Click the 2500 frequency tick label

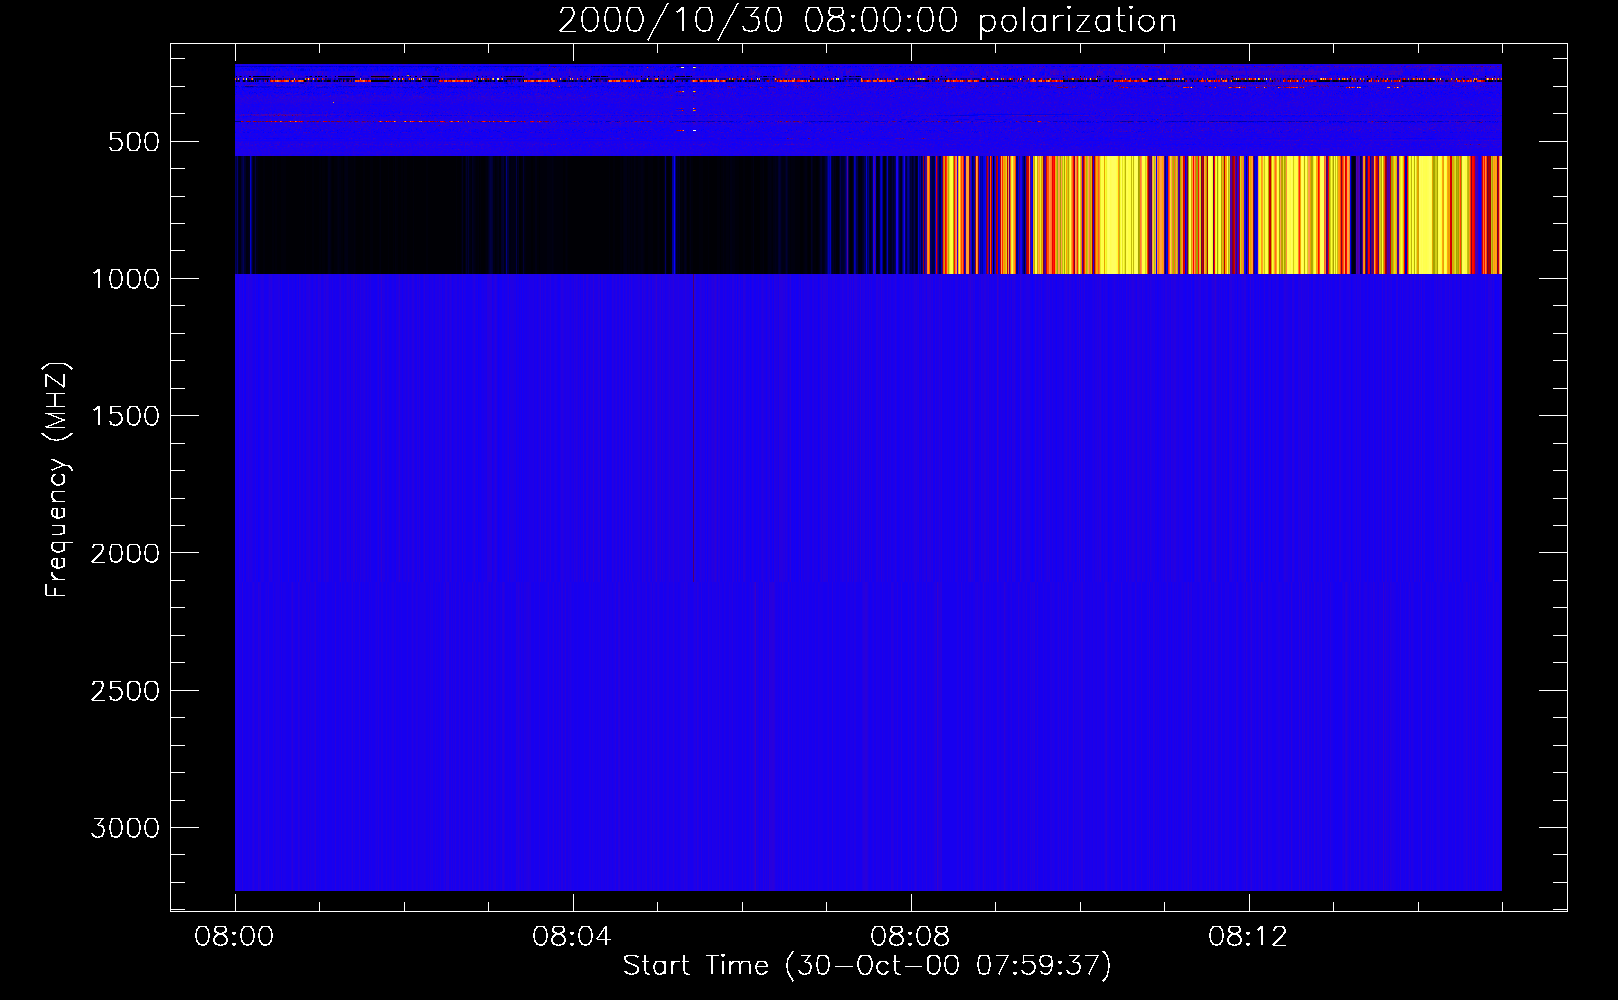click(125, 691)
